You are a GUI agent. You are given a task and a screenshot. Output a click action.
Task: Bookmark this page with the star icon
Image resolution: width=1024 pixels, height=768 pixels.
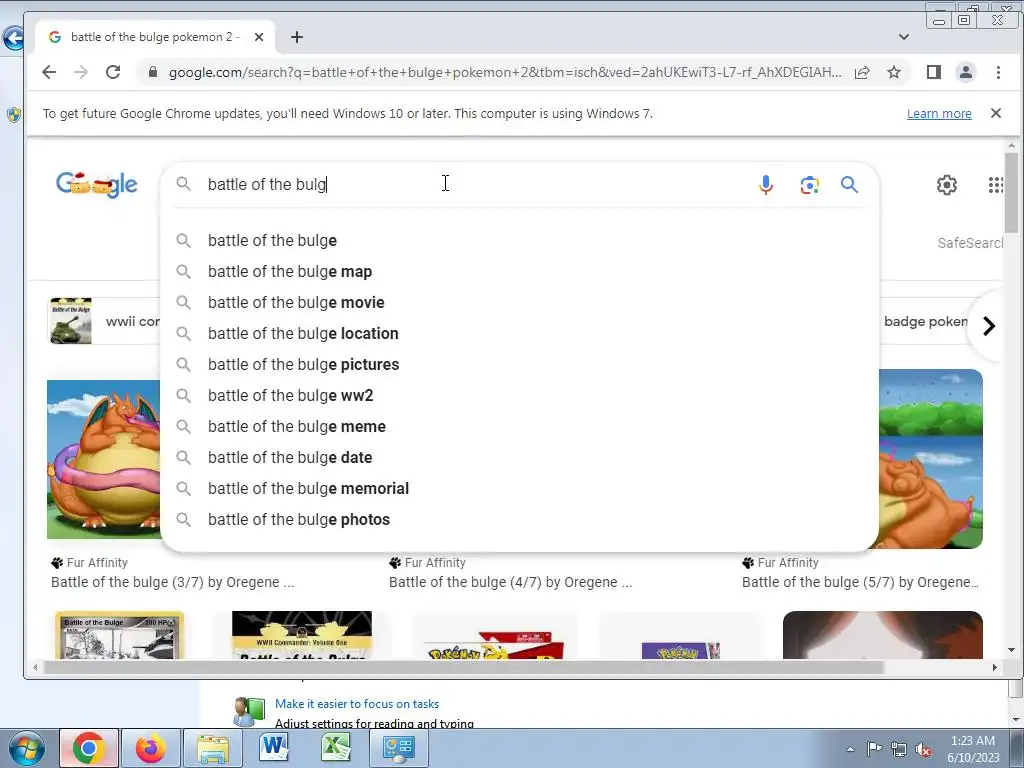894,72
